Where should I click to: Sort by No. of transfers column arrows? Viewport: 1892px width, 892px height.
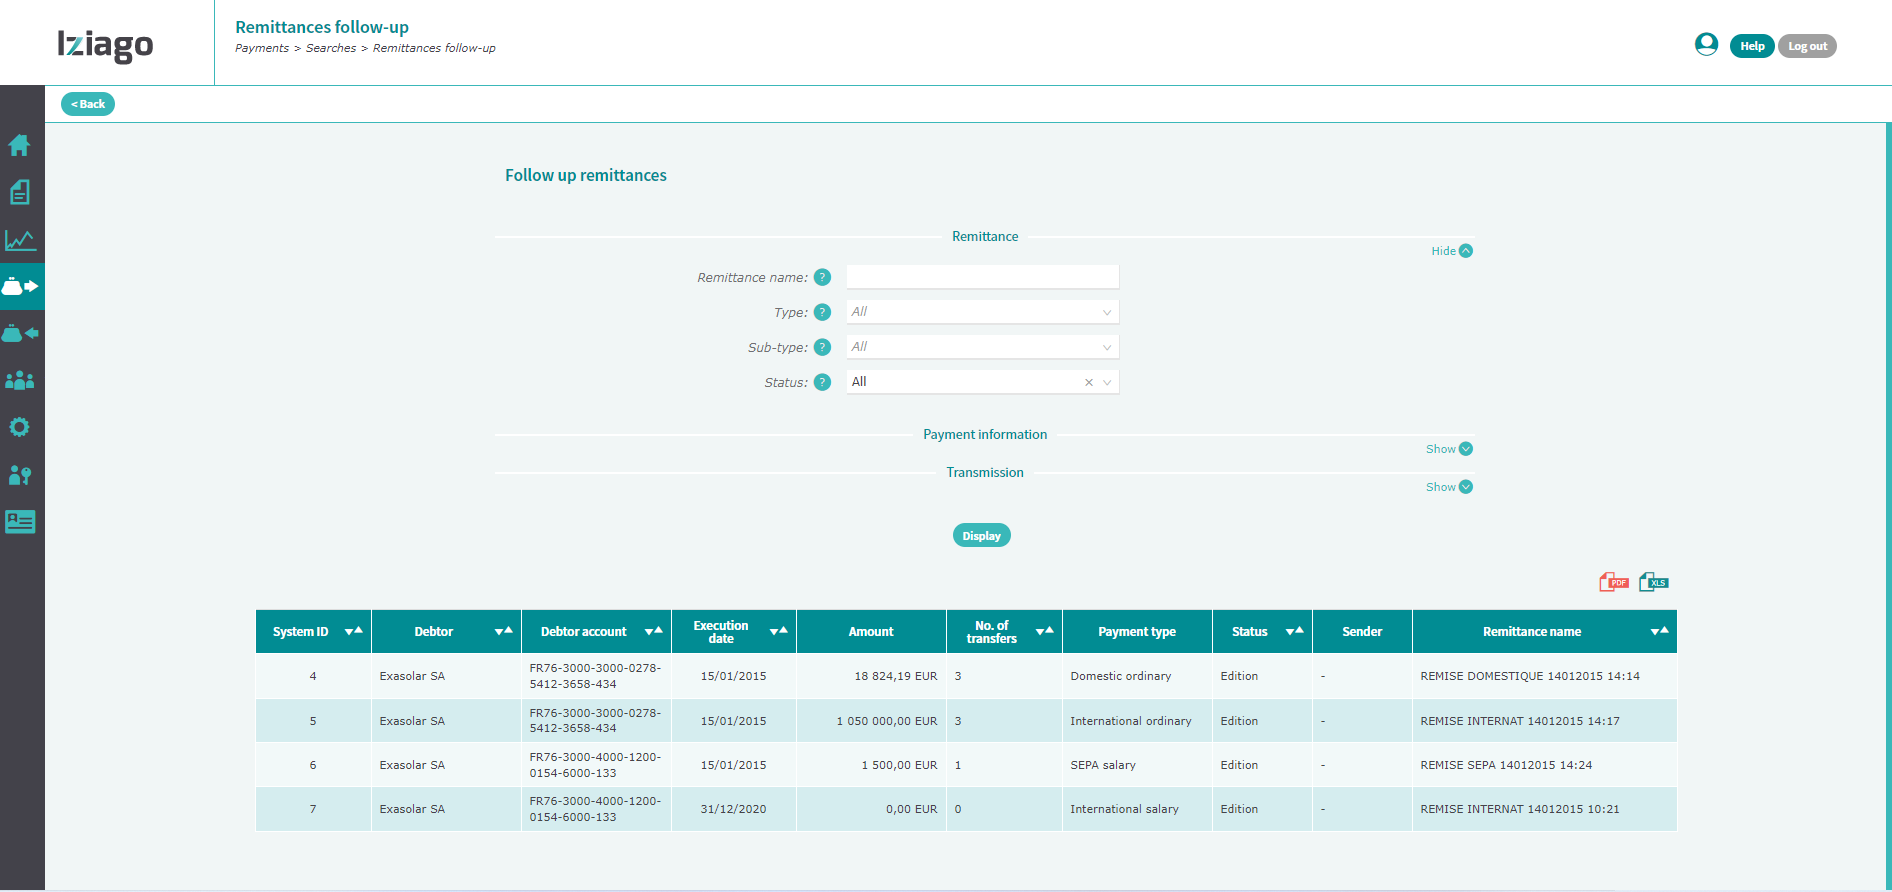pyautogui.click(x=1045, y=631)
